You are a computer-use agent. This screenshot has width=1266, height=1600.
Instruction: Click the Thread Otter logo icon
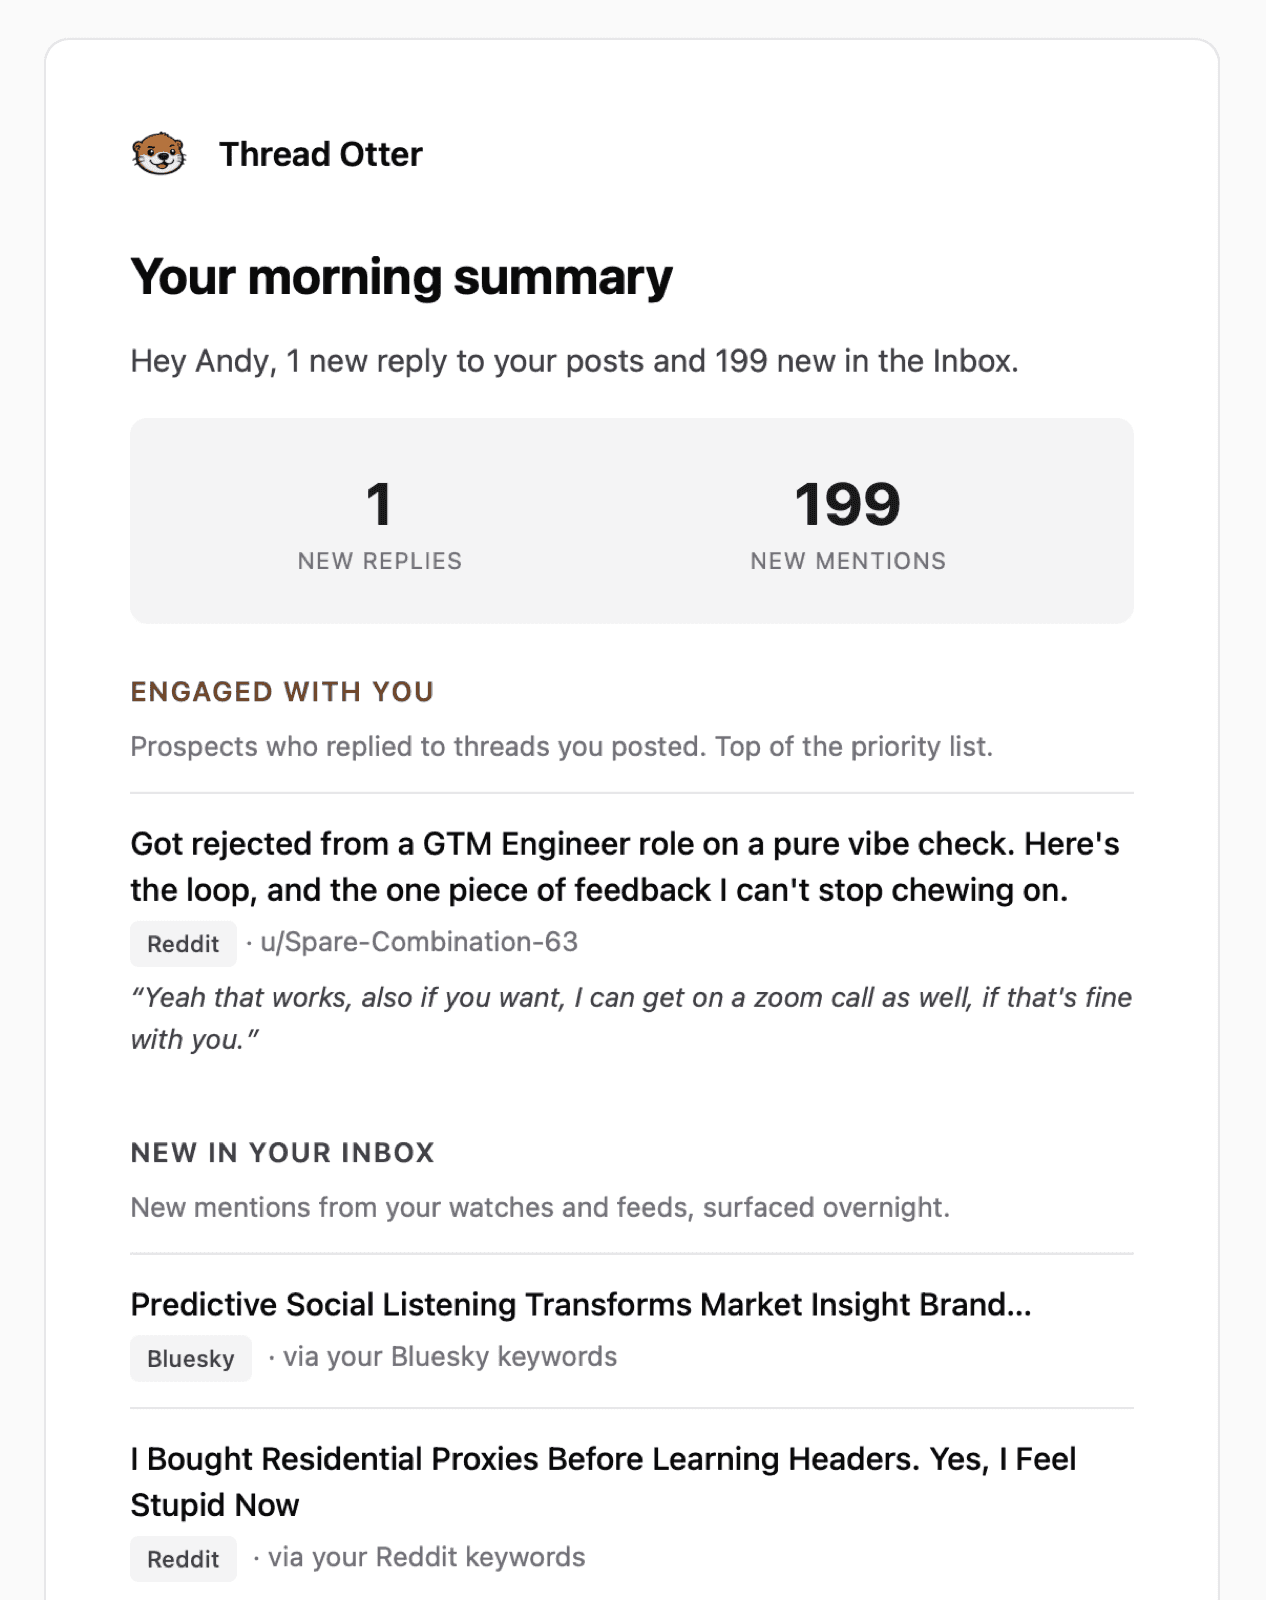point(159,154)
